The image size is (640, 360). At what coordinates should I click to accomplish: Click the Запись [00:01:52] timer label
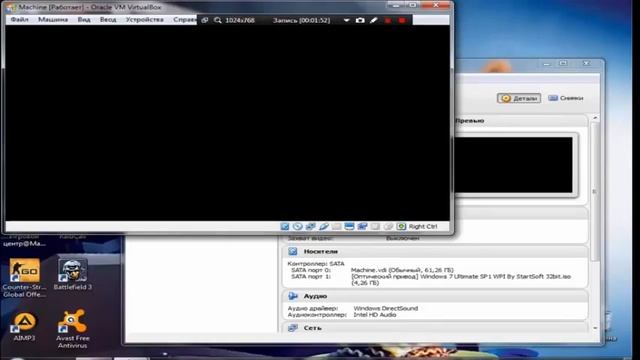click(301, 20)
